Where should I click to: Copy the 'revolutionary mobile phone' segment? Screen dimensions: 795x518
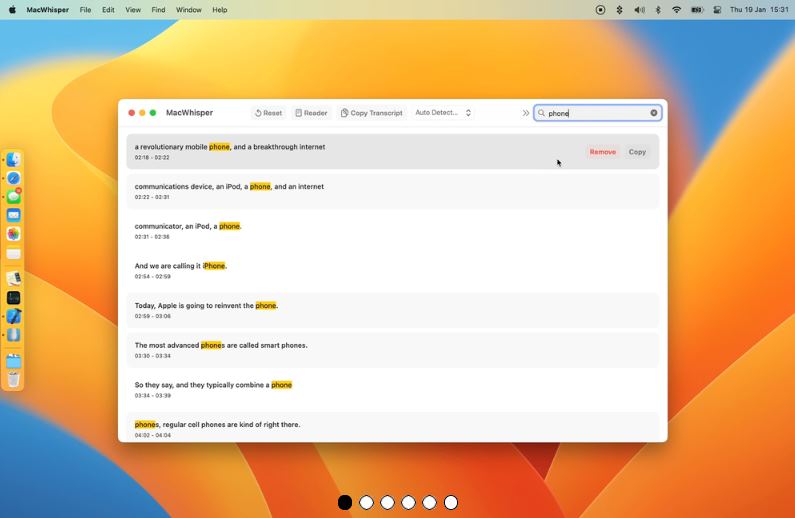click(637, 152)
